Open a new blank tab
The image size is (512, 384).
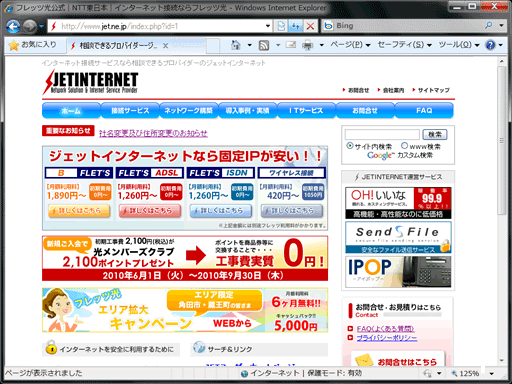213,46
